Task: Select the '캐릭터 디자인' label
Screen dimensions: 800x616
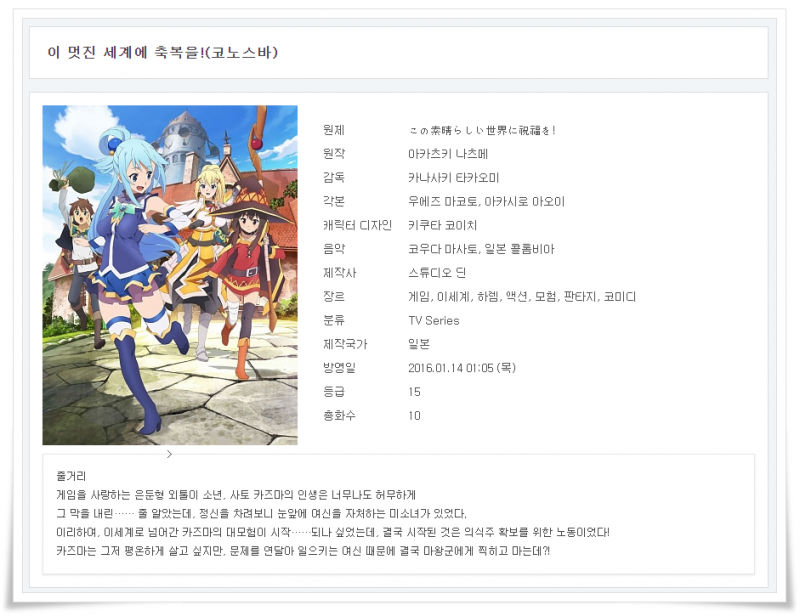Action: [x=357, y=225]
